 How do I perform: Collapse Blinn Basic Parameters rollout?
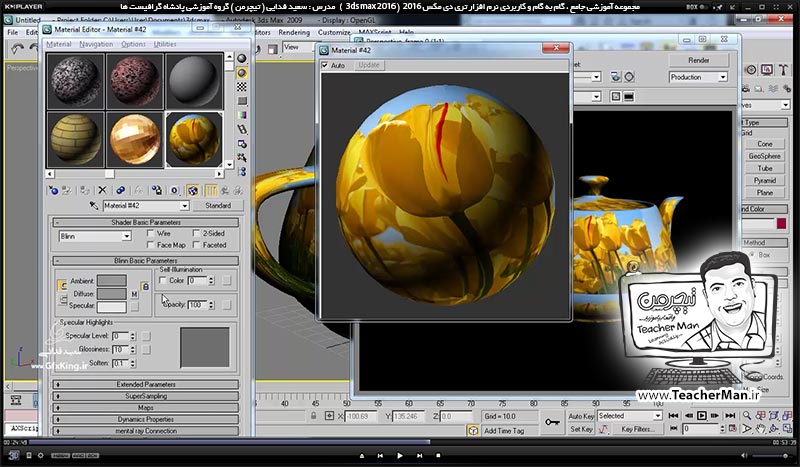(x=145, y=260)
